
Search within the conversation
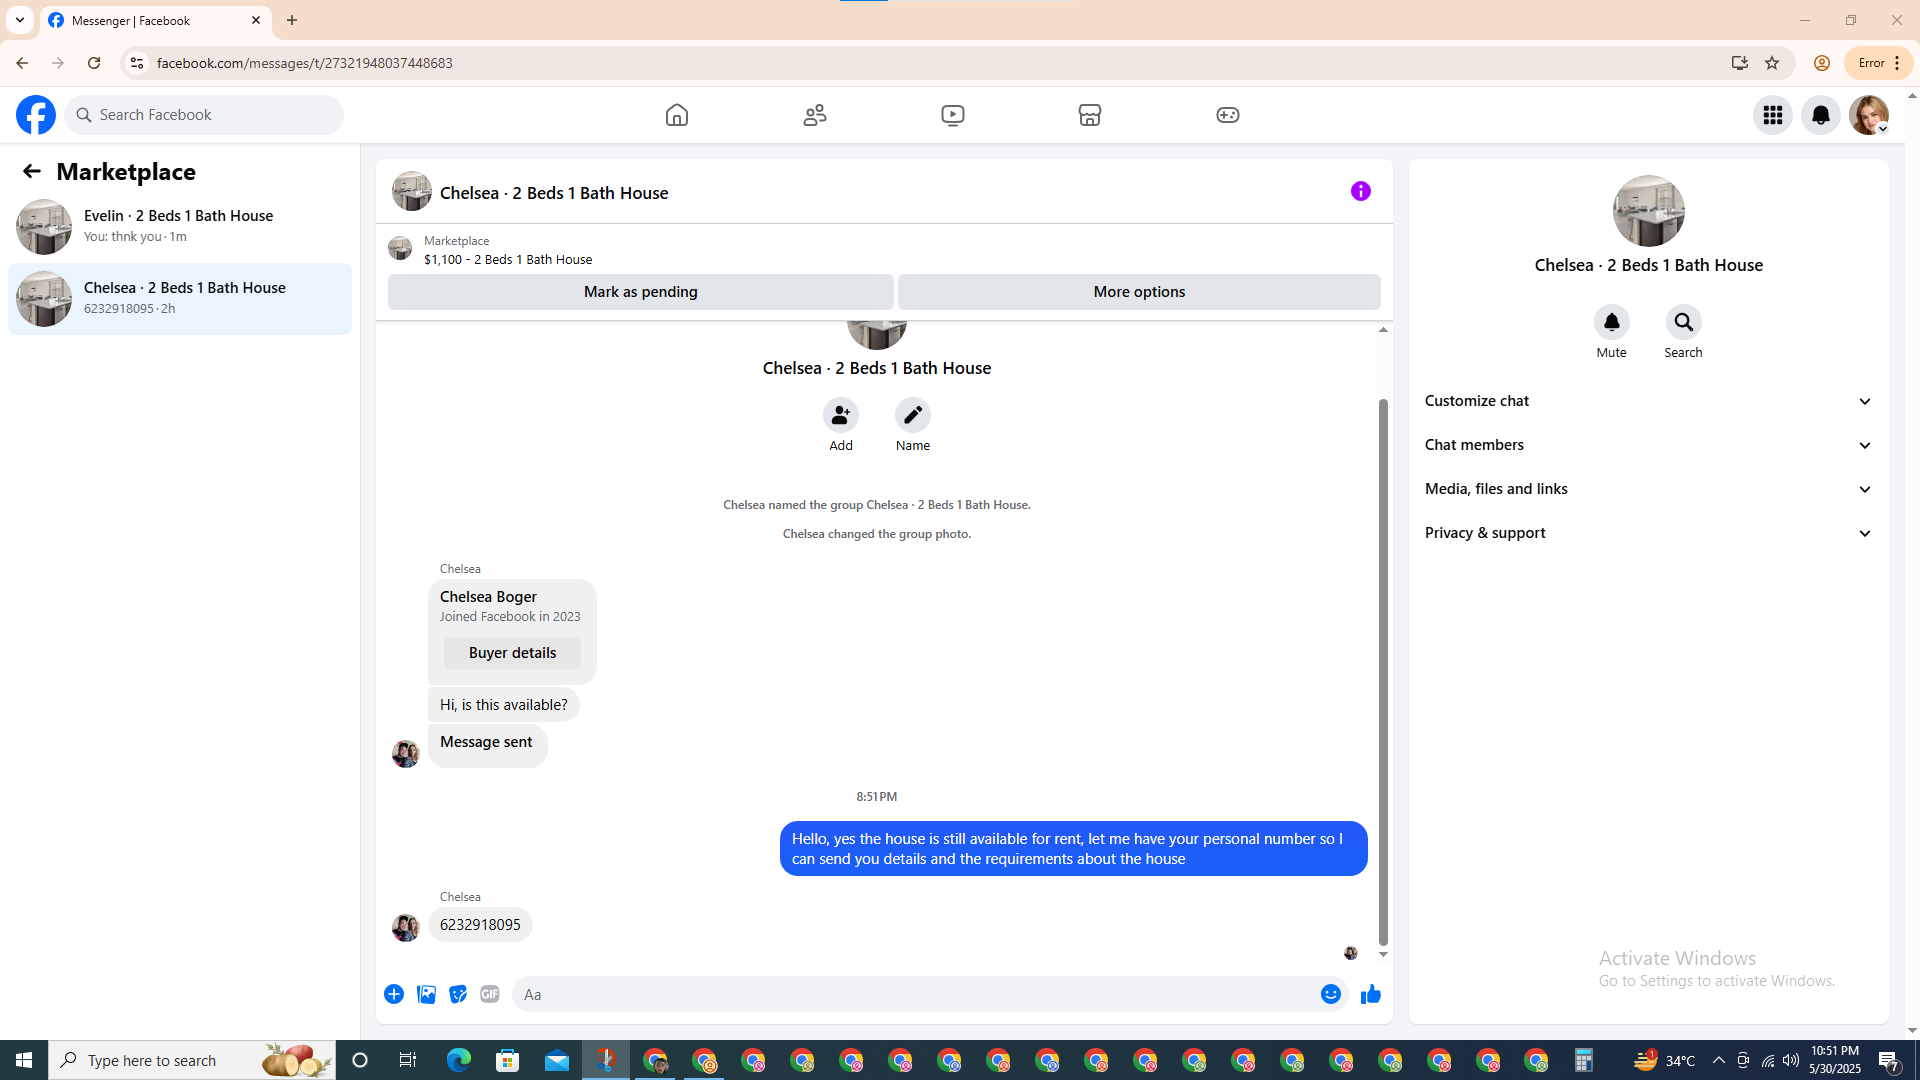point(1684,322)
